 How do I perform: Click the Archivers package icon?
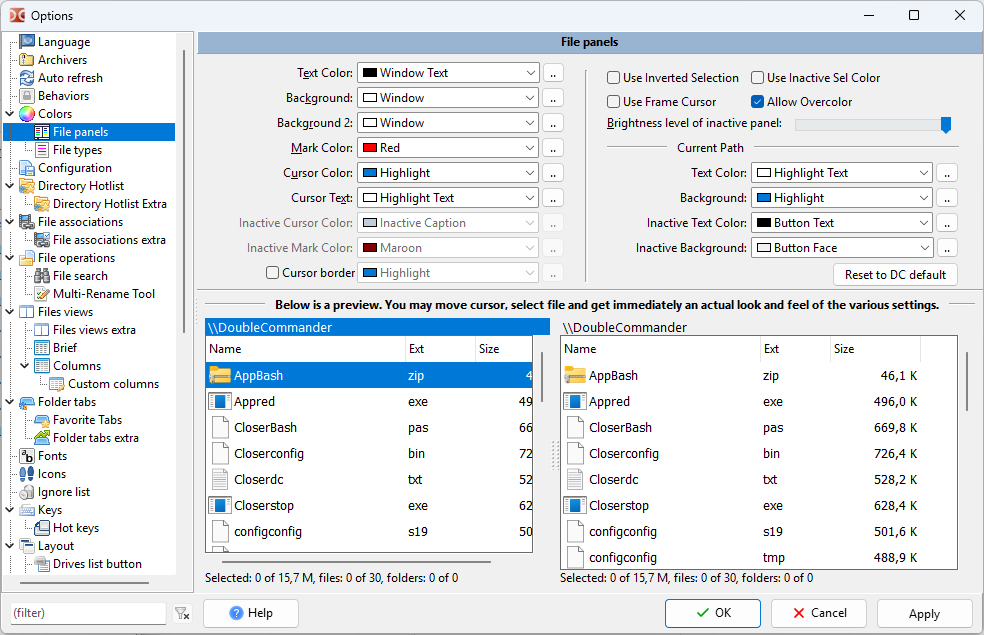pos(27,60)
